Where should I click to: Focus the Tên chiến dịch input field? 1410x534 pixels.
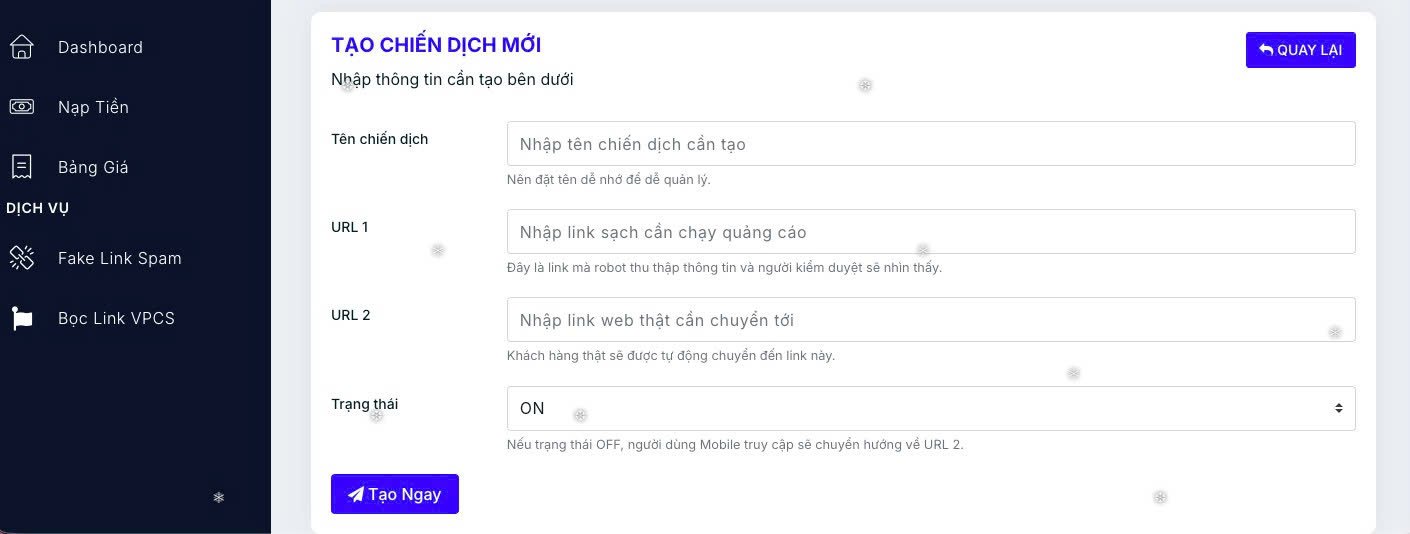click(x=930, y=144)
